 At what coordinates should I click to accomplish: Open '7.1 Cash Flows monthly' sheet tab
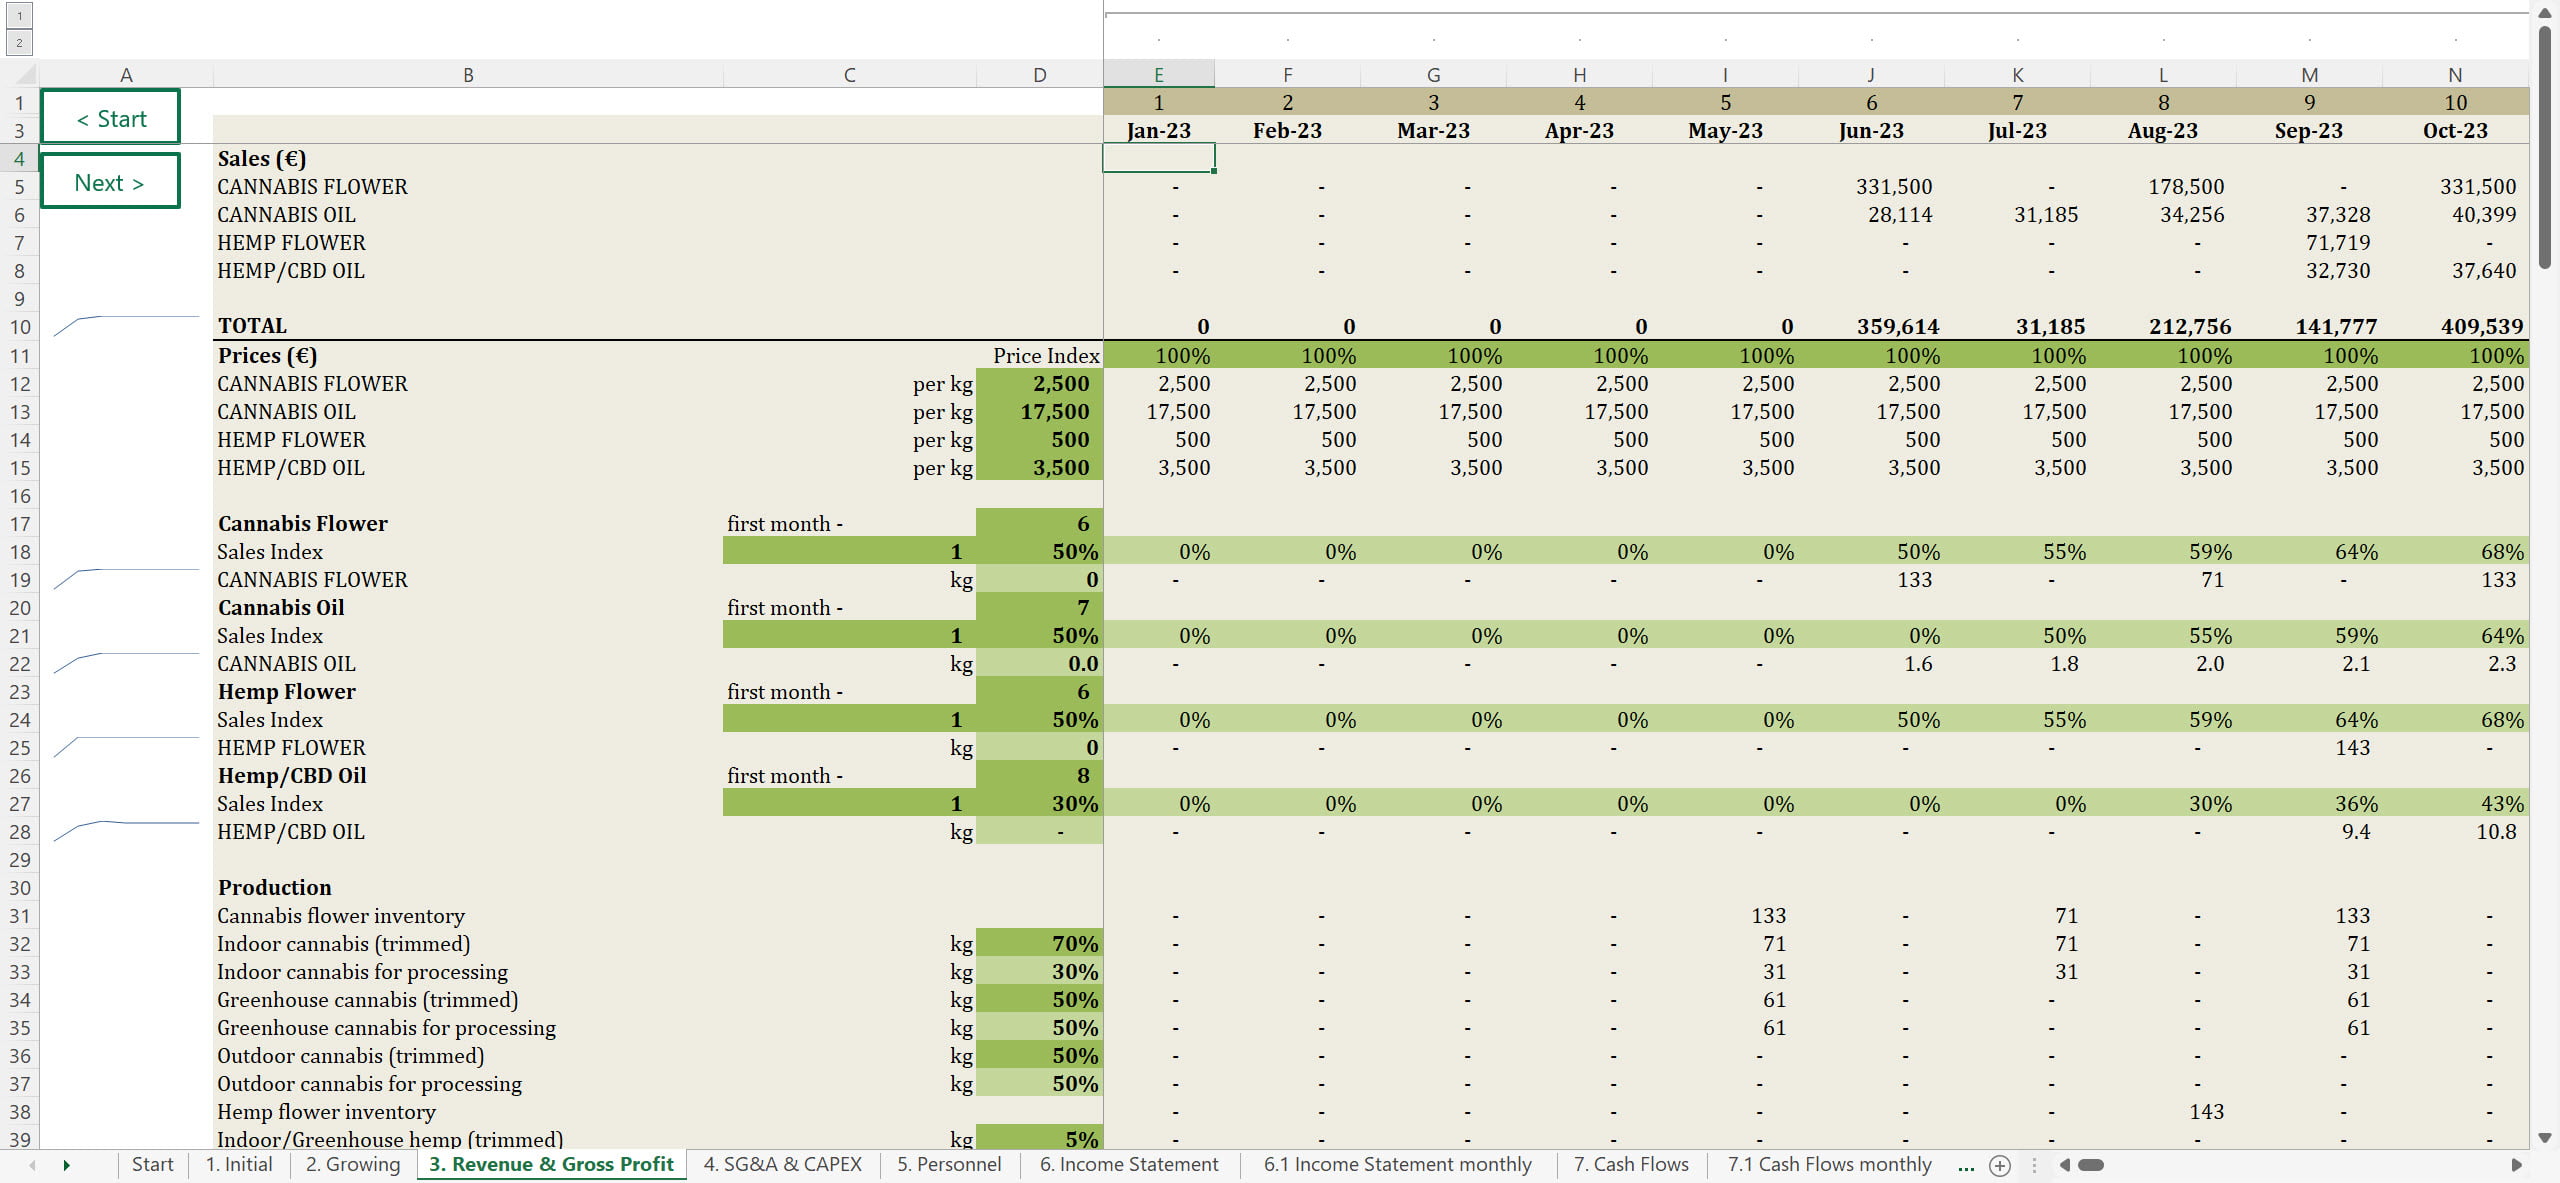[1829, 1164]
